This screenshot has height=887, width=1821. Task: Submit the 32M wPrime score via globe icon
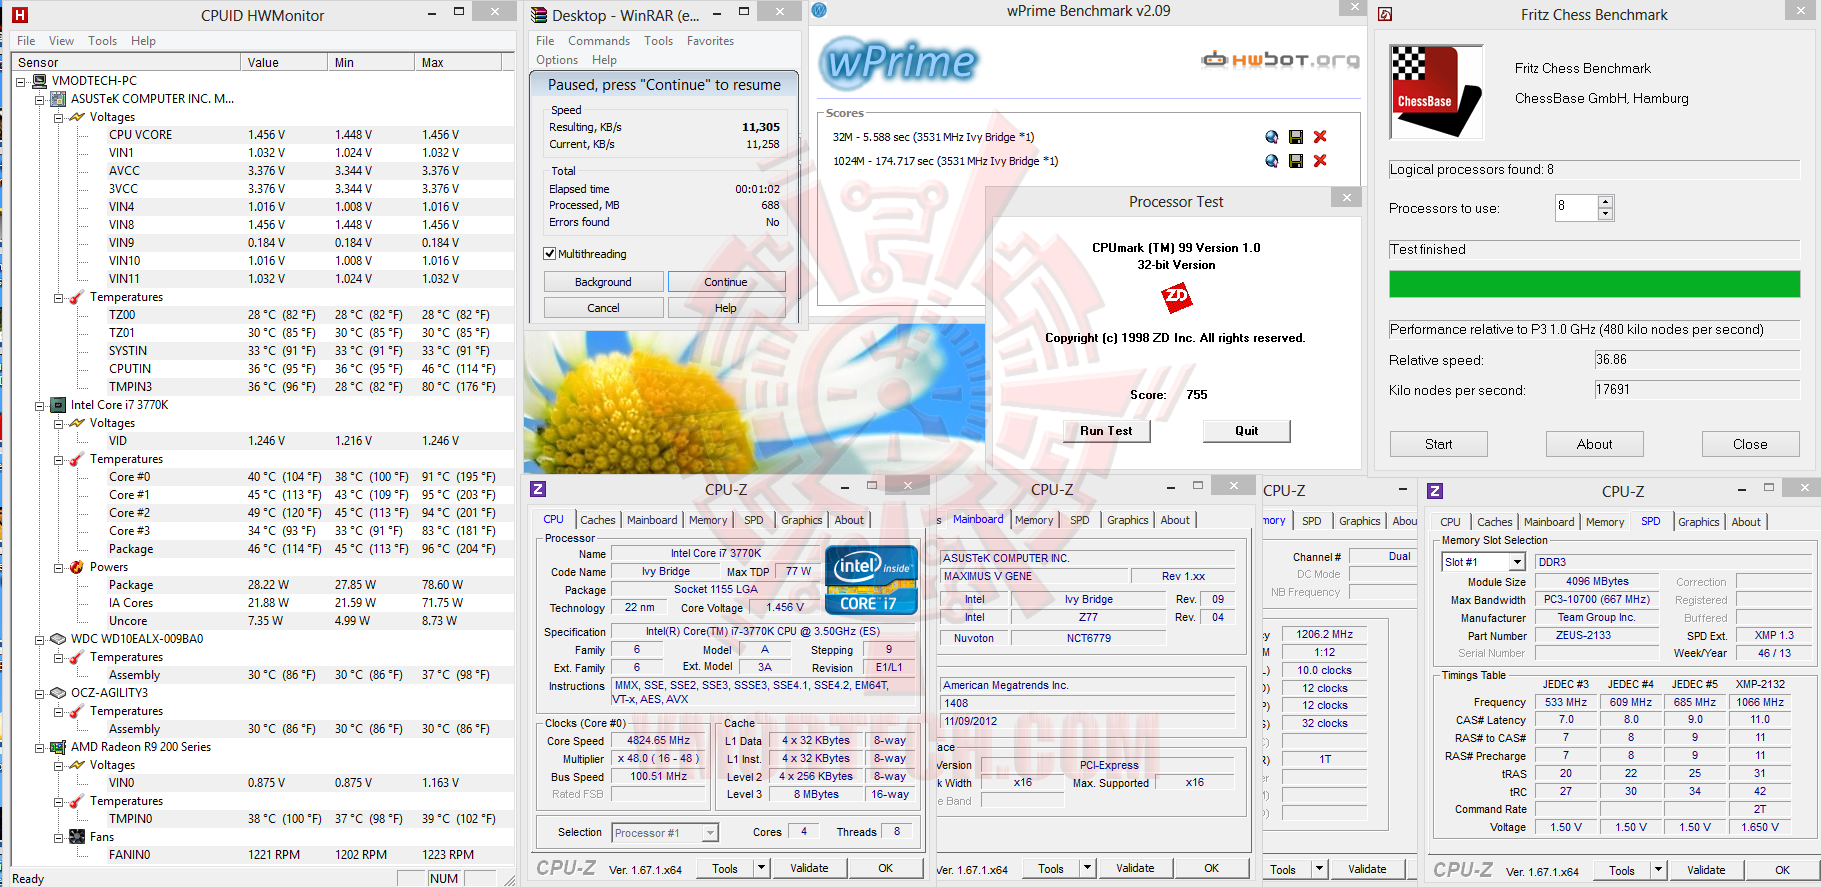click(1271, 137)
